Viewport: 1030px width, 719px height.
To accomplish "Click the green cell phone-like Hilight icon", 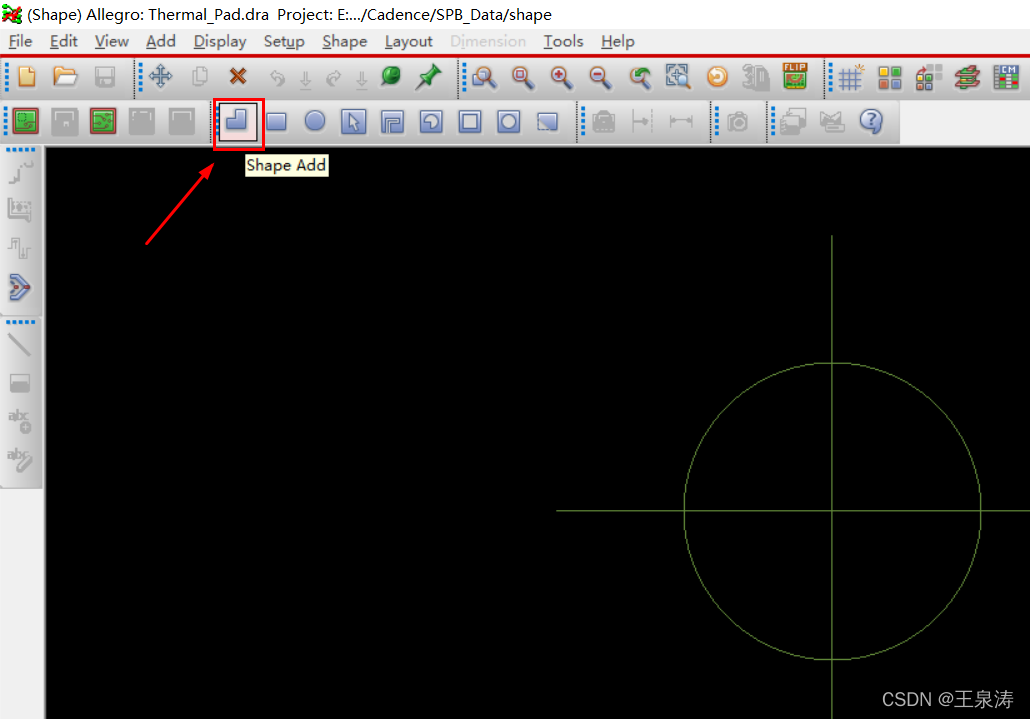I will [391, 76].
